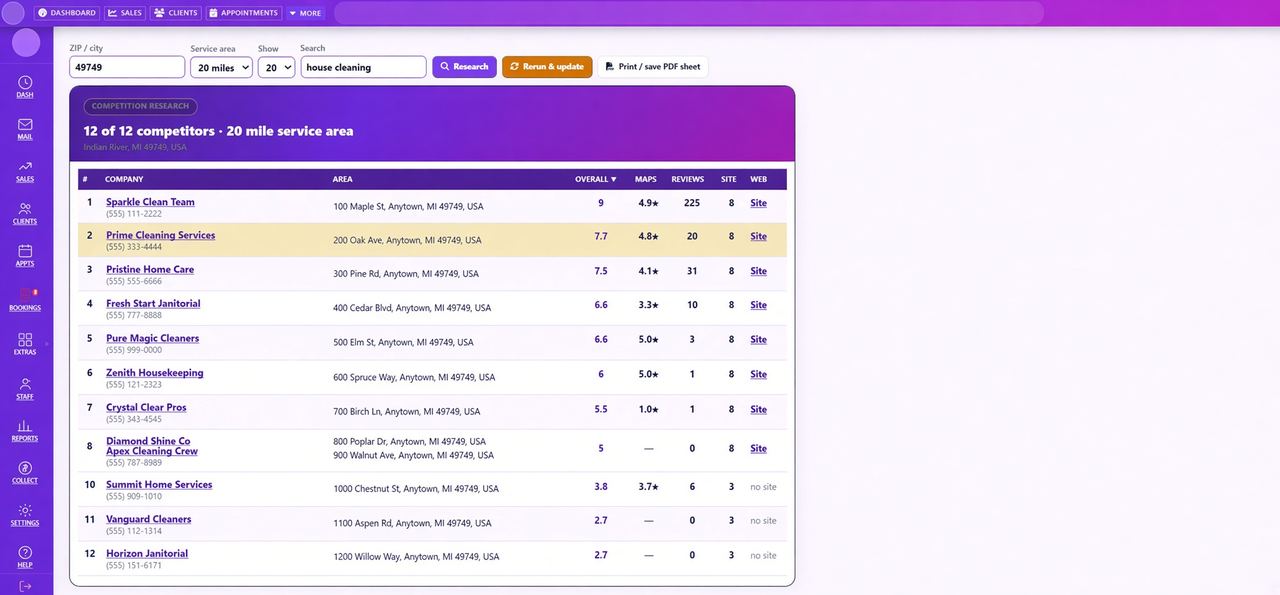Expand the More menu in top bar
The width and height of the screenshot is (1280, 595).
coord(306,13)
